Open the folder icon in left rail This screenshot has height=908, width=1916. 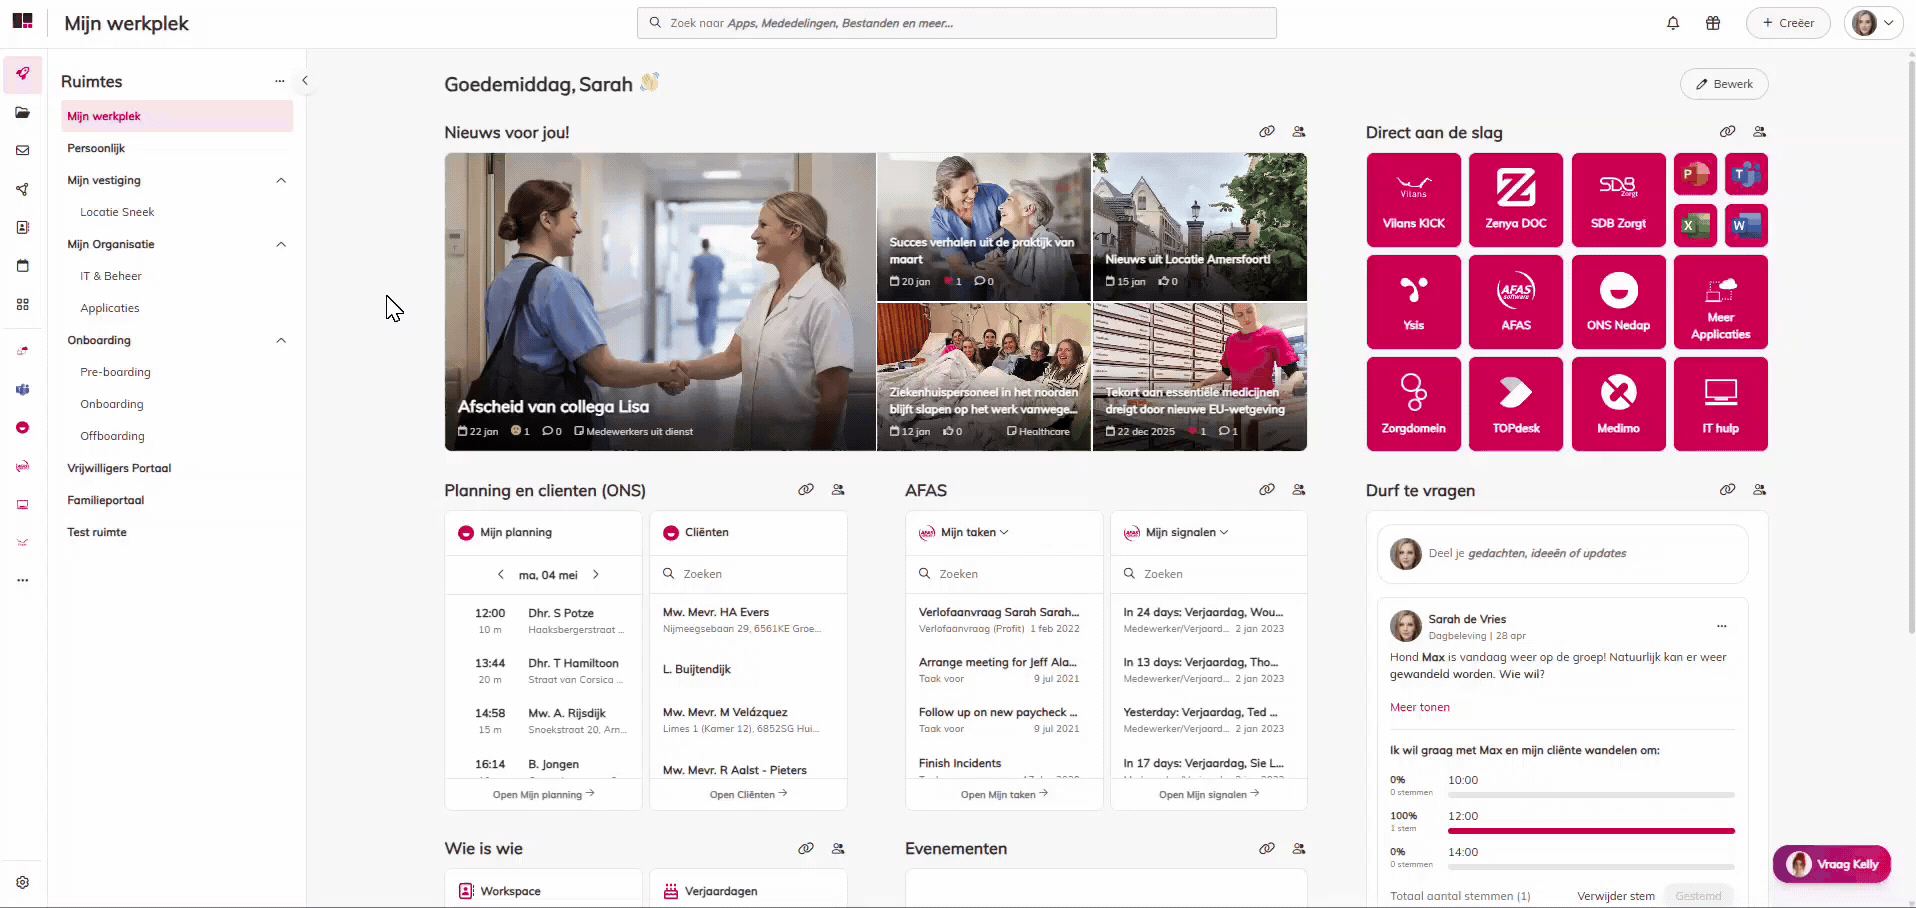[23, 112]
